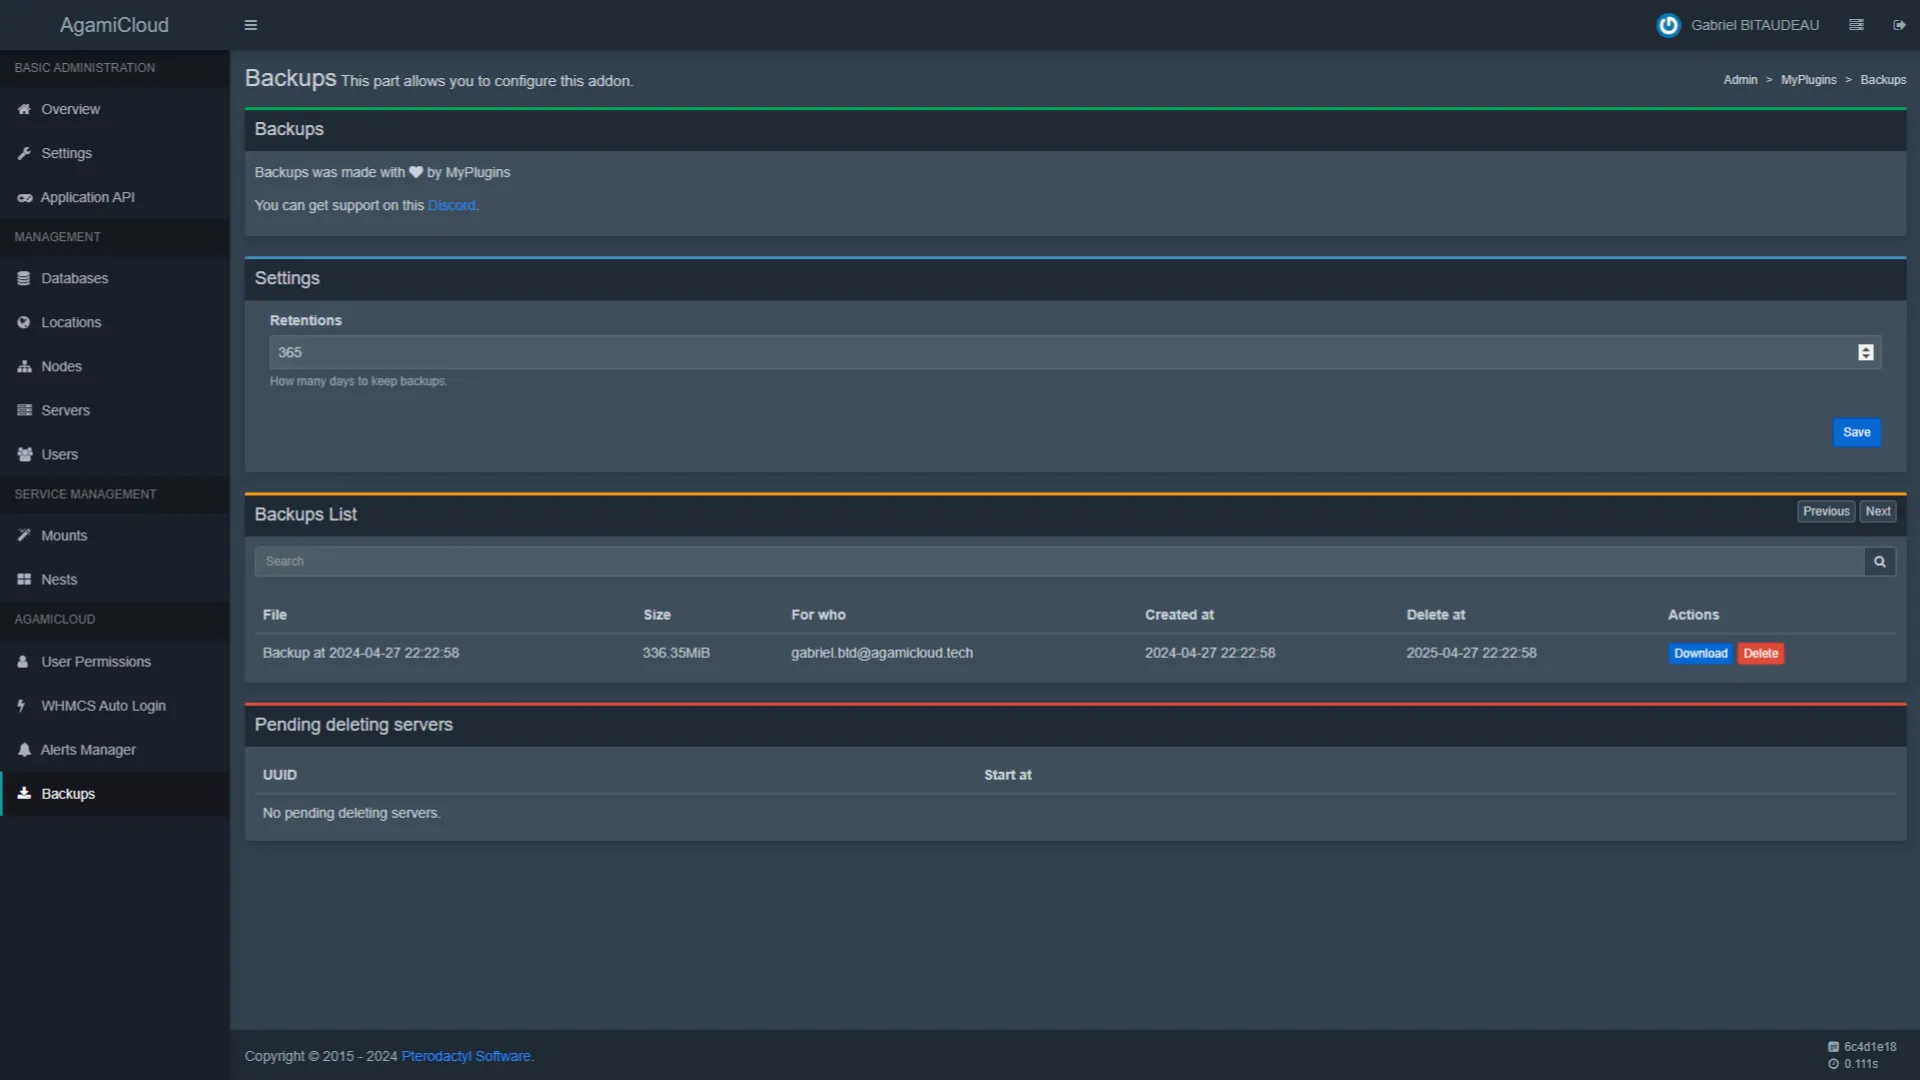Toggle the sidebar hamburger menu

coord(251,25)
